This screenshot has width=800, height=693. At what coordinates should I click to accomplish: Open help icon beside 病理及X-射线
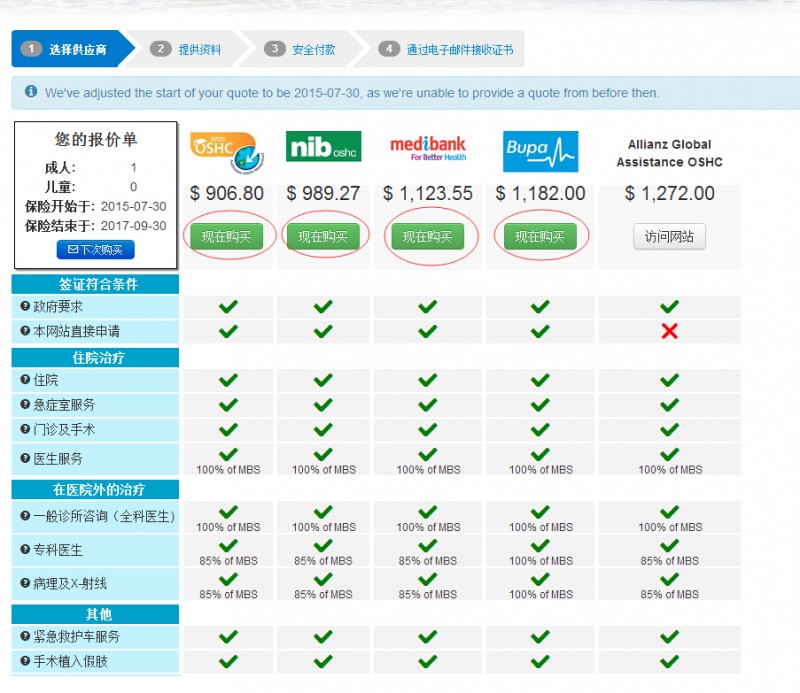tap(25, 583)
